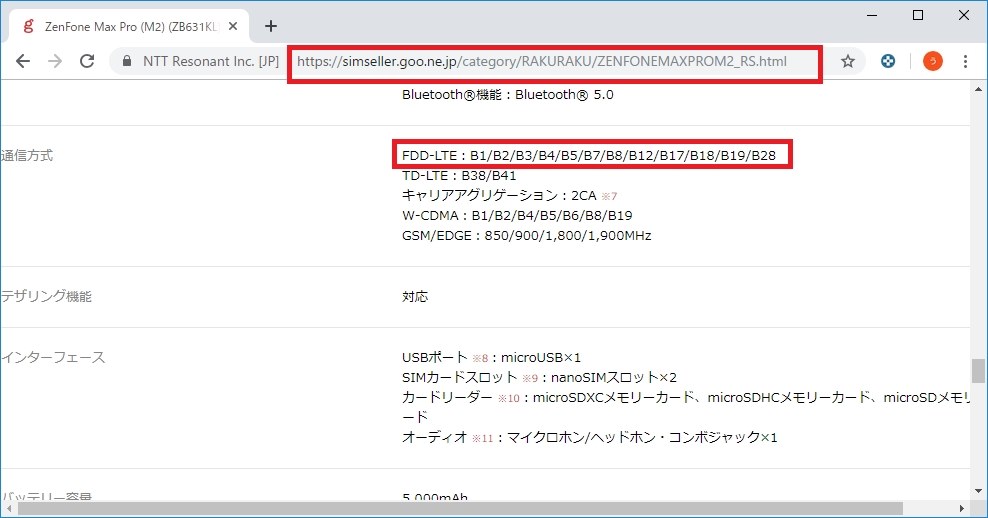Click the TD-LTE : B38/B41 line
Image resolution: width=988 pixels, height=518 pixels.
tap(459, 175)
